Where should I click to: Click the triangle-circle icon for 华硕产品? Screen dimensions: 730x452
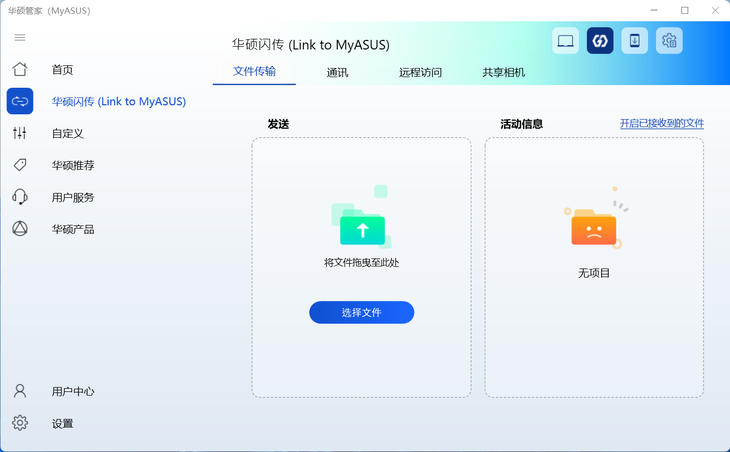click(20, 229)
